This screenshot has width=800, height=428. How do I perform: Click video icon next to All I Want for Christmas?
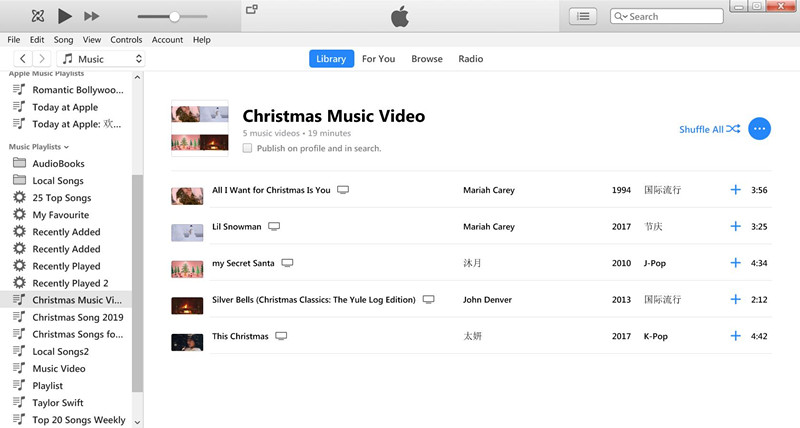tap(343, 190)
